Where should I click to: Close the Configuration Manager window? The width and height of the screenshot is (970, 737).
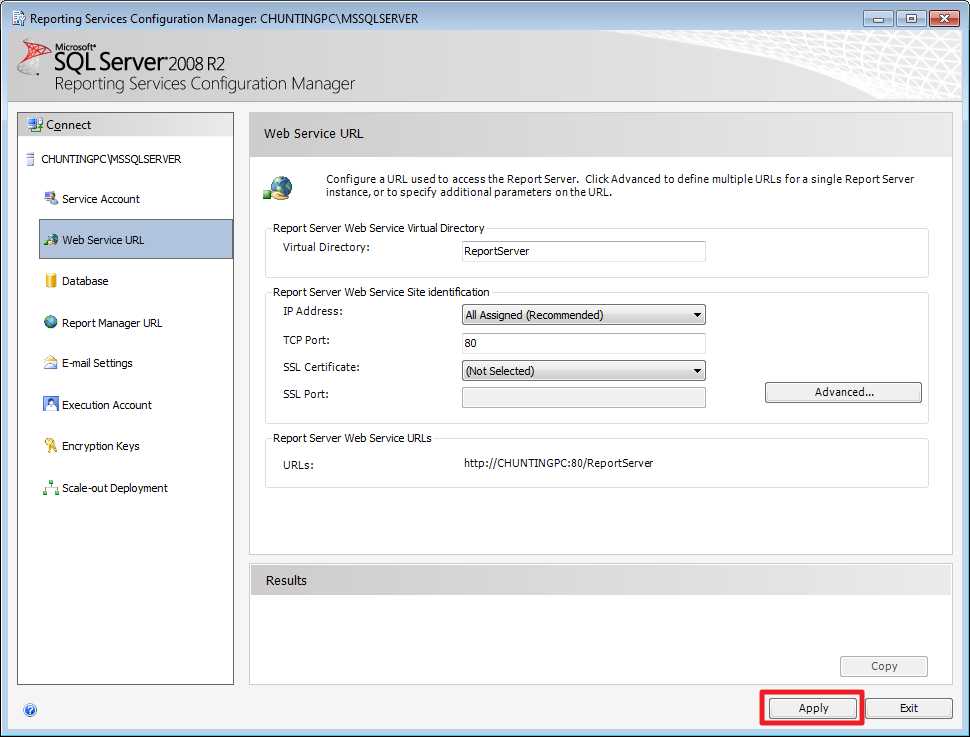click(x=944, y=19)
